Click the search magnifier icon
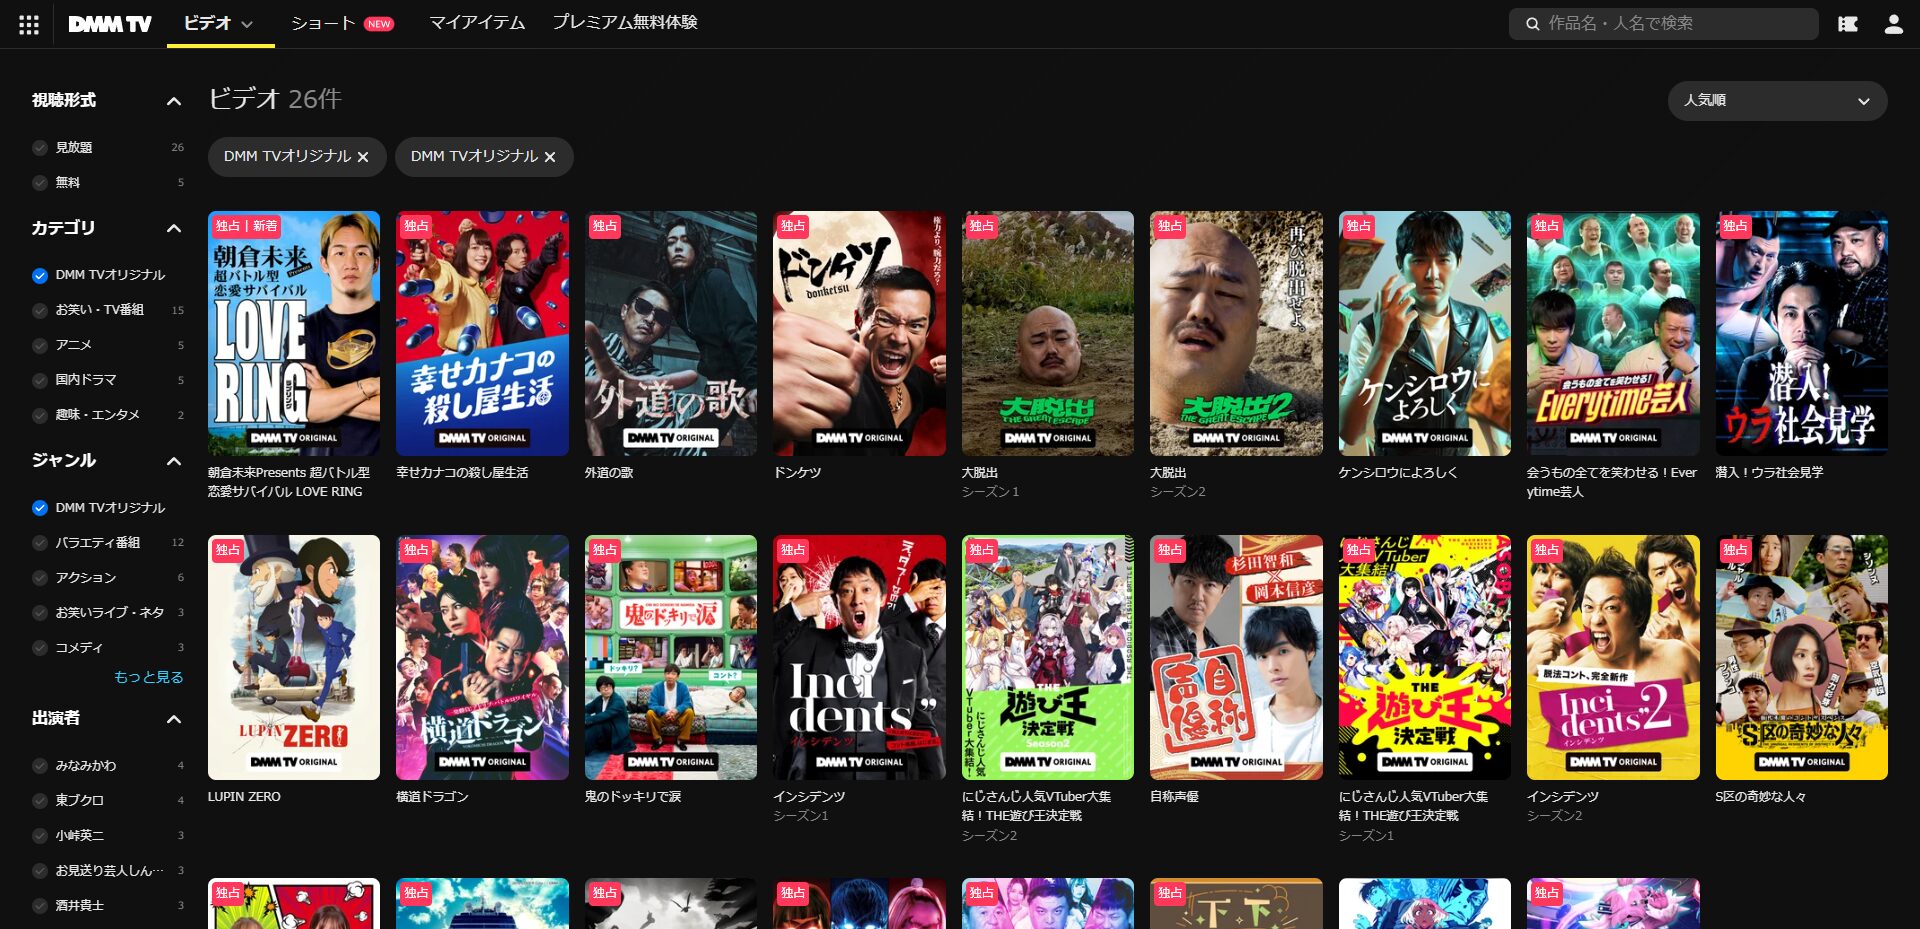This screenshot has width=1920, height=929. coord(1532,24)
